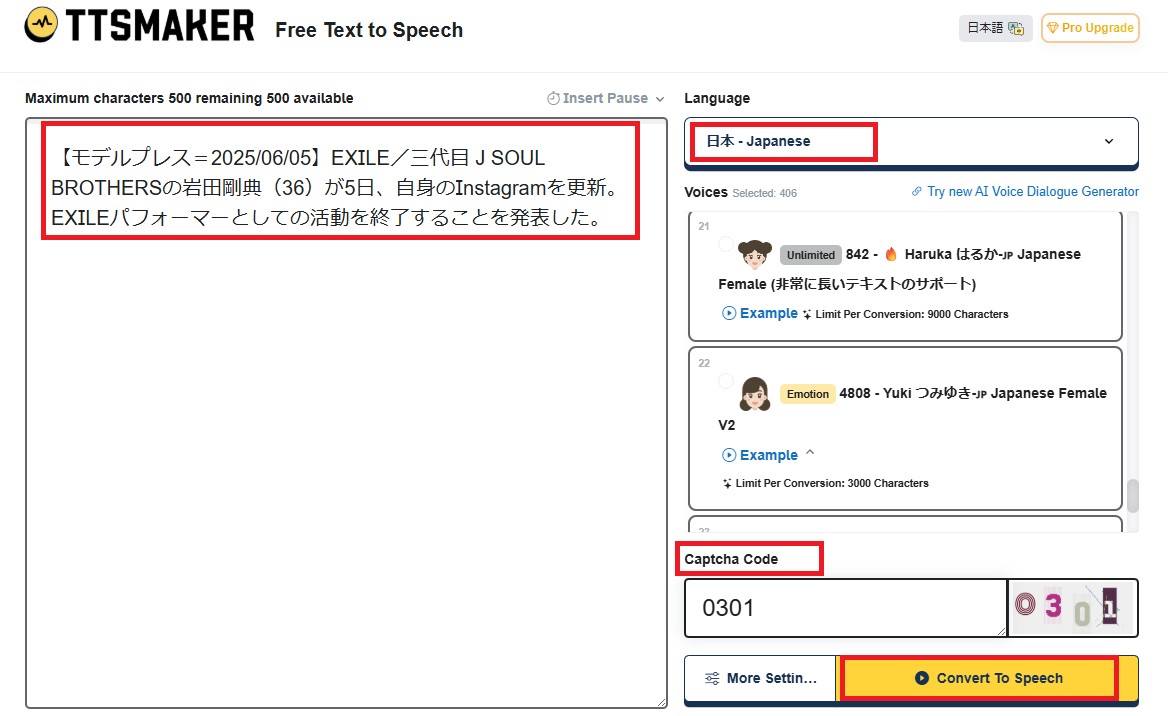Click the Unlimited badge on Haruka voice
Screen dimensions: 1168x716
tap(810, 255)
